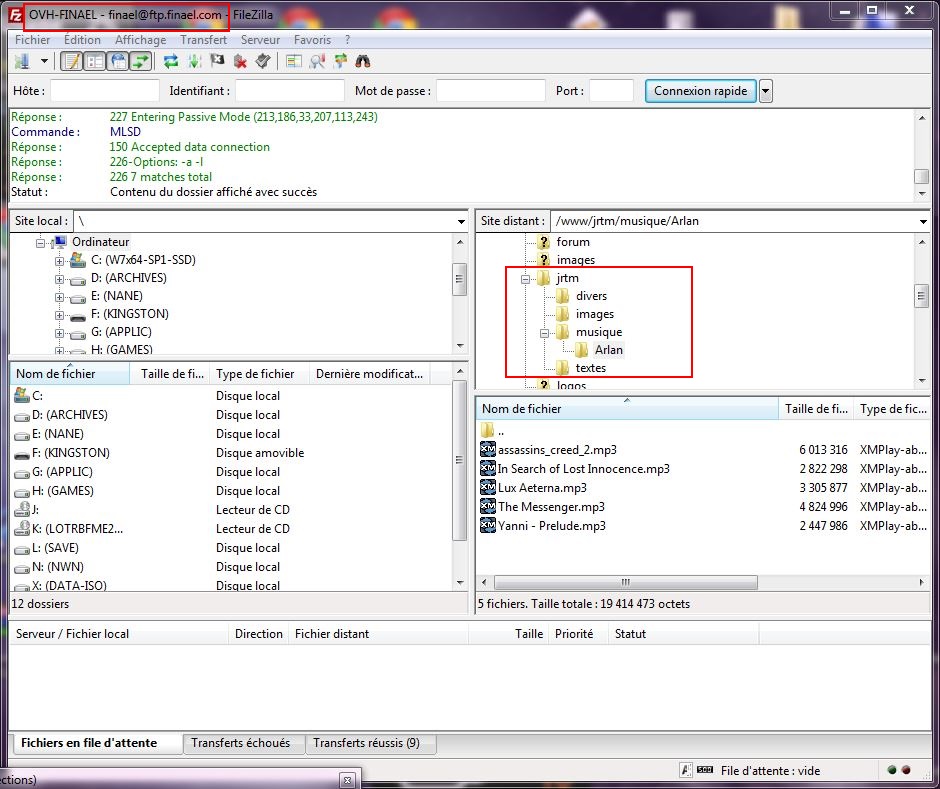Image resolution: width=940 pixels, height=789 pixels.
Task: Switch to Transferts échoués tab
Action: [x=240, y=743]
